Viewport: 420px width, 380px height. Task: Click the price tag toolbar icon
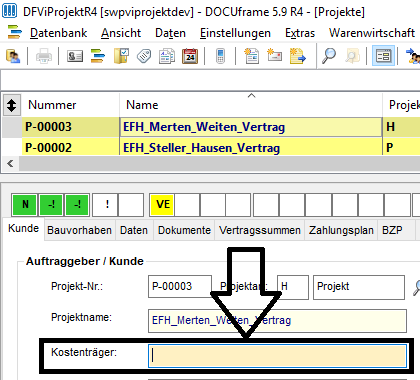tap(144, 56)
